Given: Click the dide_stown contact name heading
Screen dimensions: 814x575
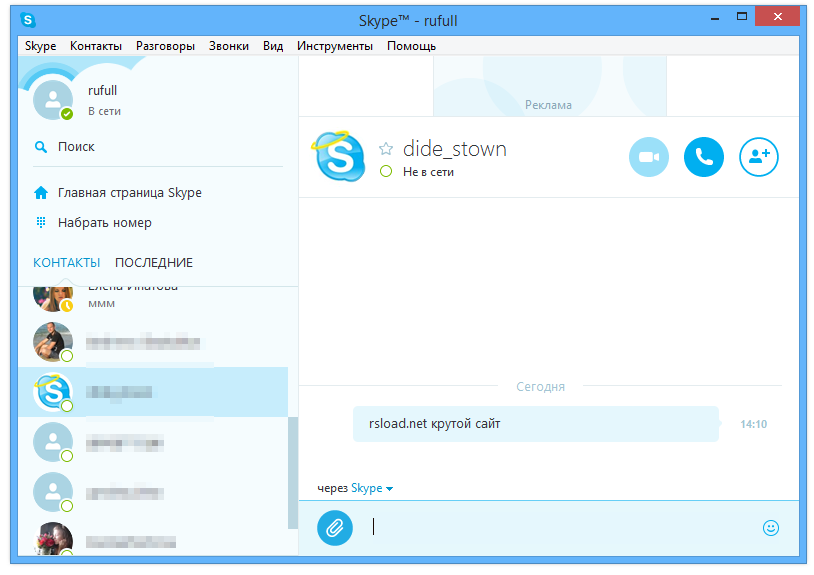Looking at the screenshot, I should [454, 149].
